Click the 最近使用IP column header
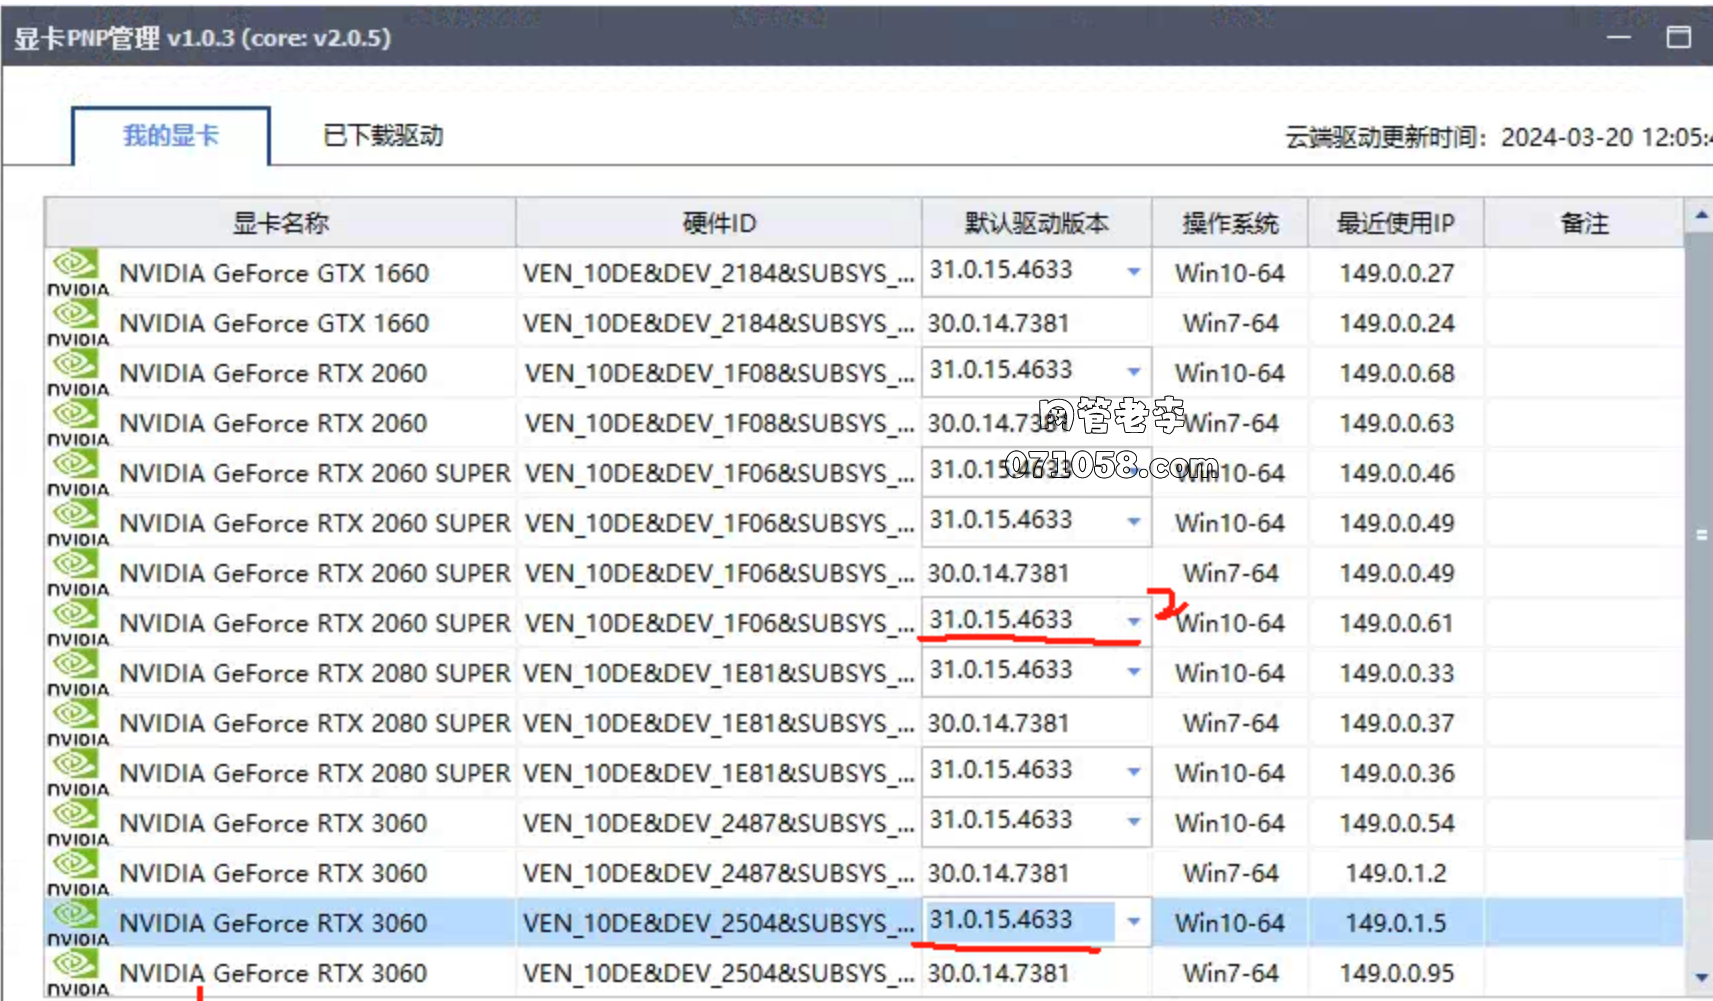Viewport: 1713px width, 1001px height. click(x=1396, y=223)
